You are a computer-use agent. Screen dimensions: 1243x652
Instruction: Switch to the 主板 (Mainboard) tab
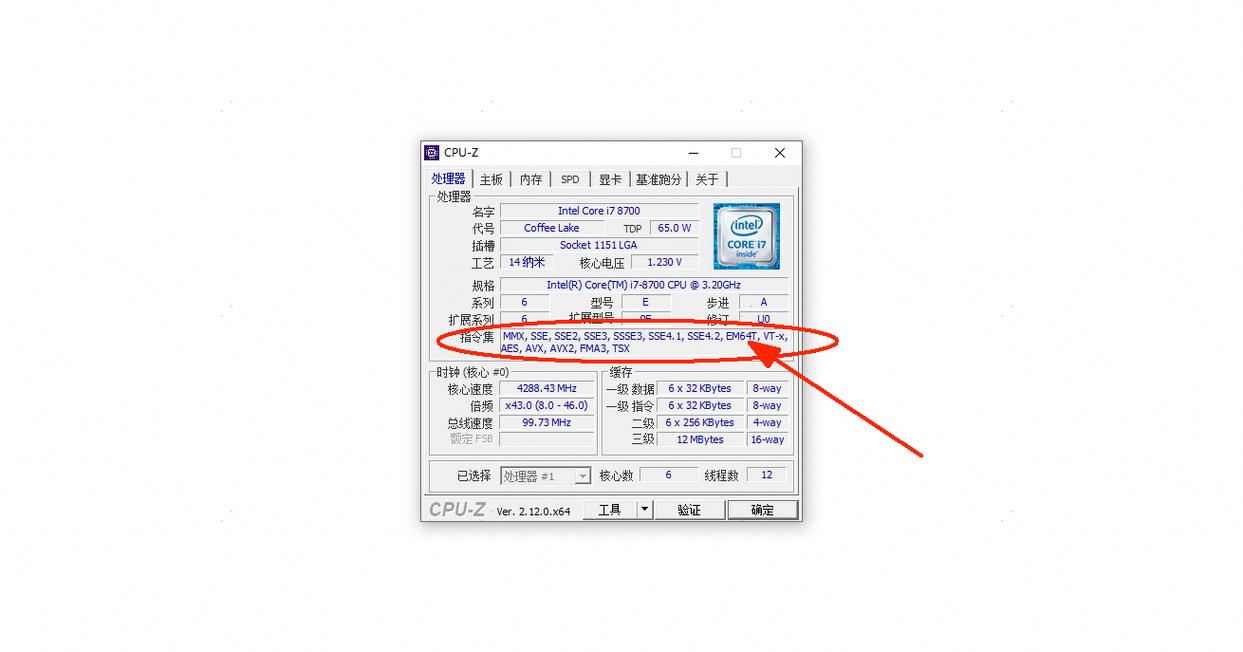(491, 180)
